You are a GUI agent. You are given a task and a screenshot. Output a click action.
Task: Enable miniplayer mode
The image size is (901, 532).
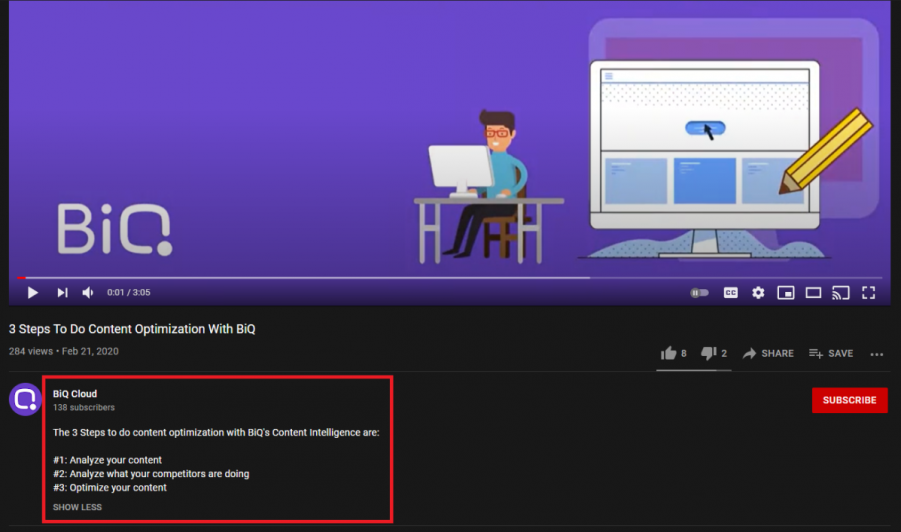tap(786, 292)
